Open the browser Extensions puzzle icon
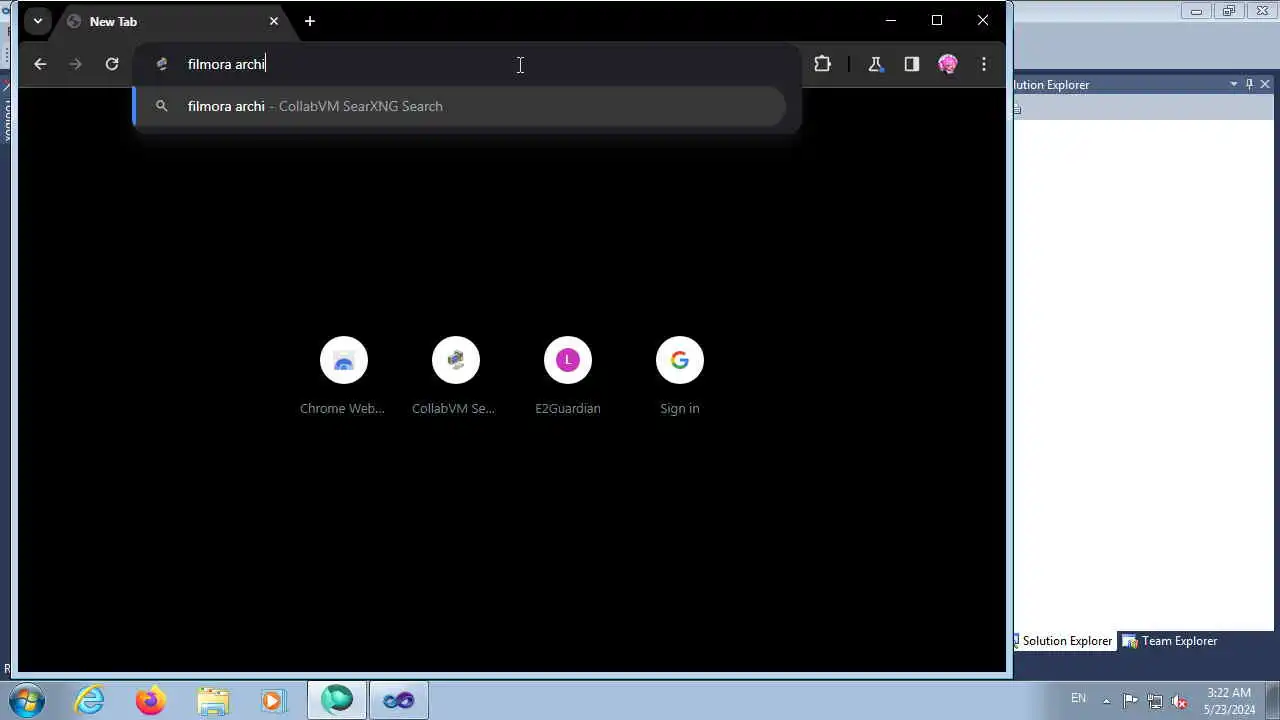Viewport: 1280px width, 720px height. coord(822,64)
